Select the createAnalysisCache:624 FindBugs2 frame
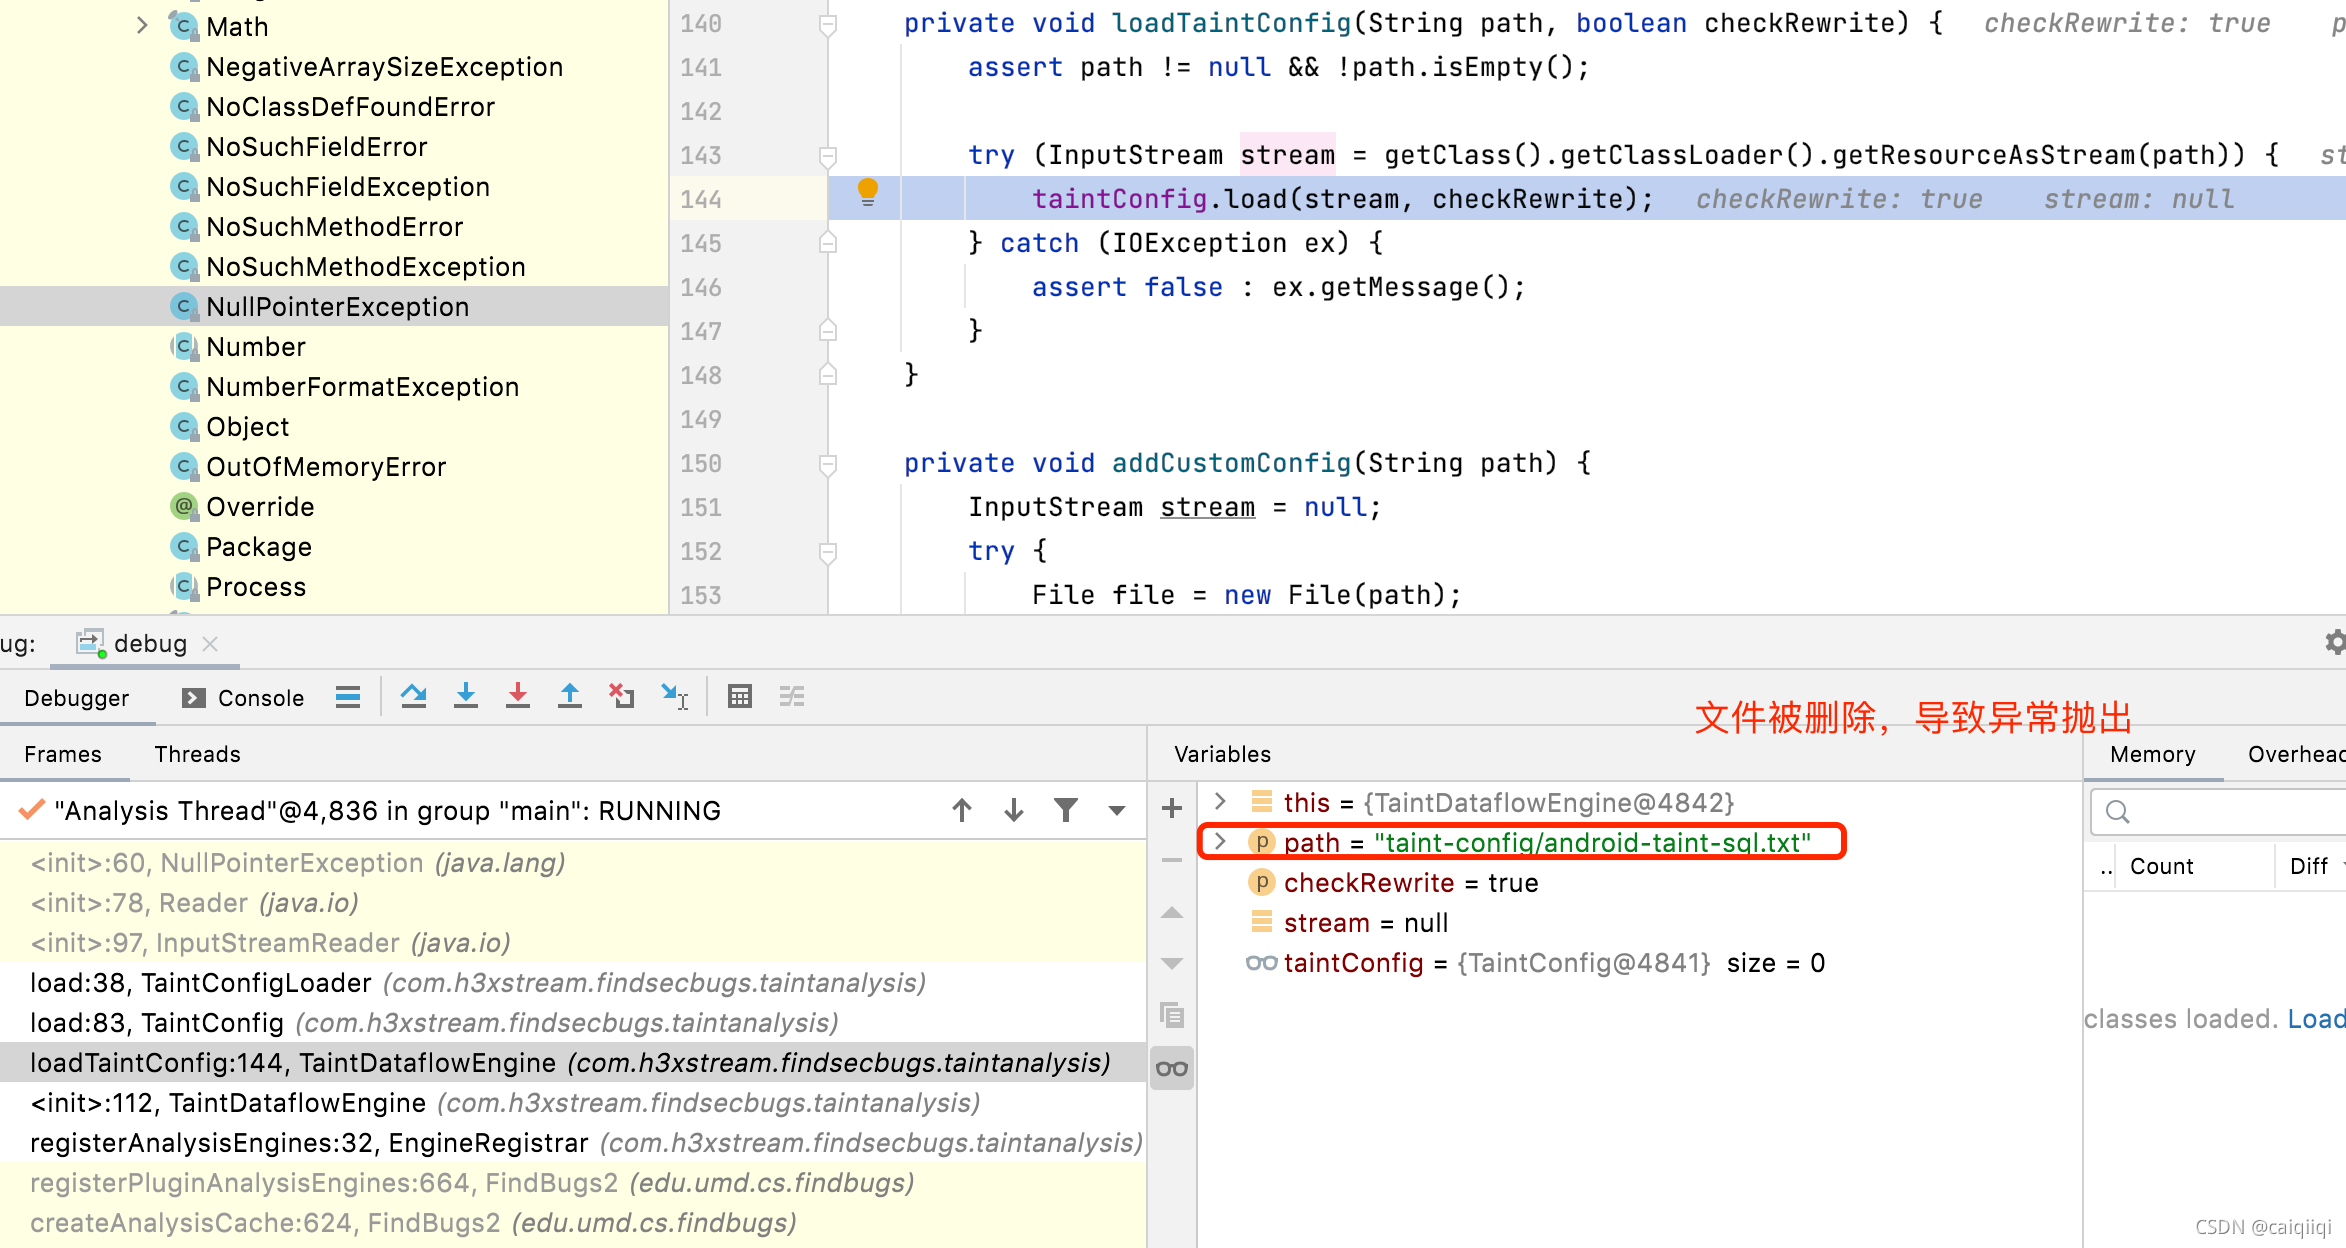This screenshot has width=2346, height=1248. (x=572, y=1222)
